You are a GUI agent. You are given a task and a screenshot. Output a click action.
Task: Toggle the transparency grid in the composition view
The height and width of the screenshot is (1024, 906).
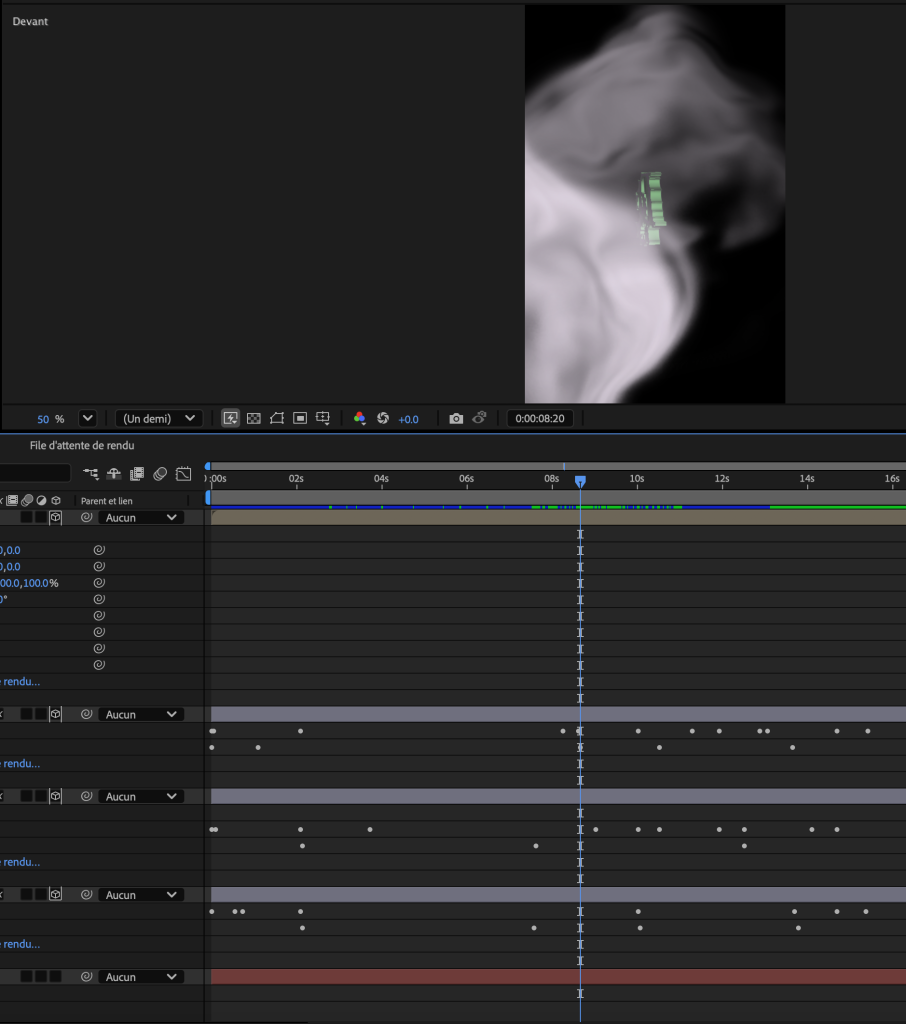click(253, 418)
